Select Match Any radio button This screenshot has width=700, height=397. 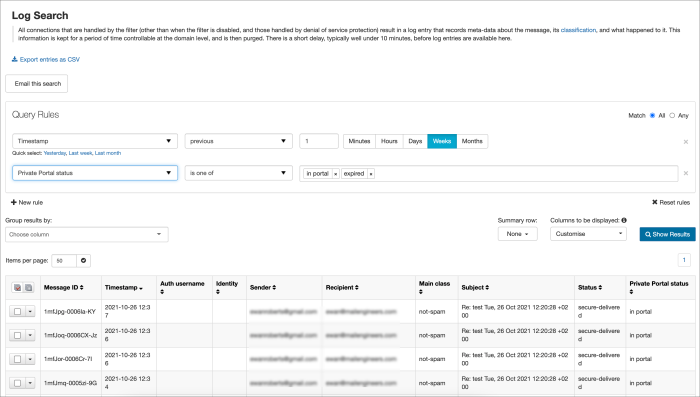672,116
